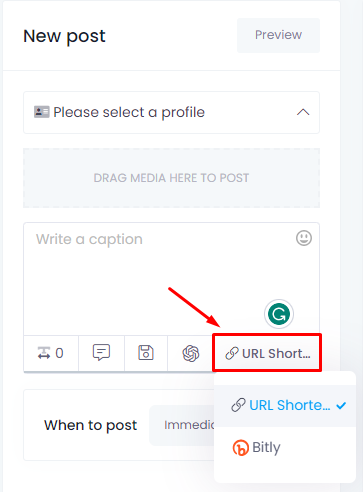363x492 pixels.
Task: Open the When to post Immediately dropdown
Action: pos(183,425)
